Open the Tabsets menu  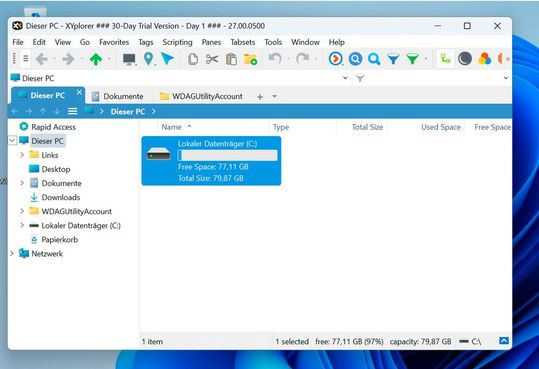coord(243,42)
